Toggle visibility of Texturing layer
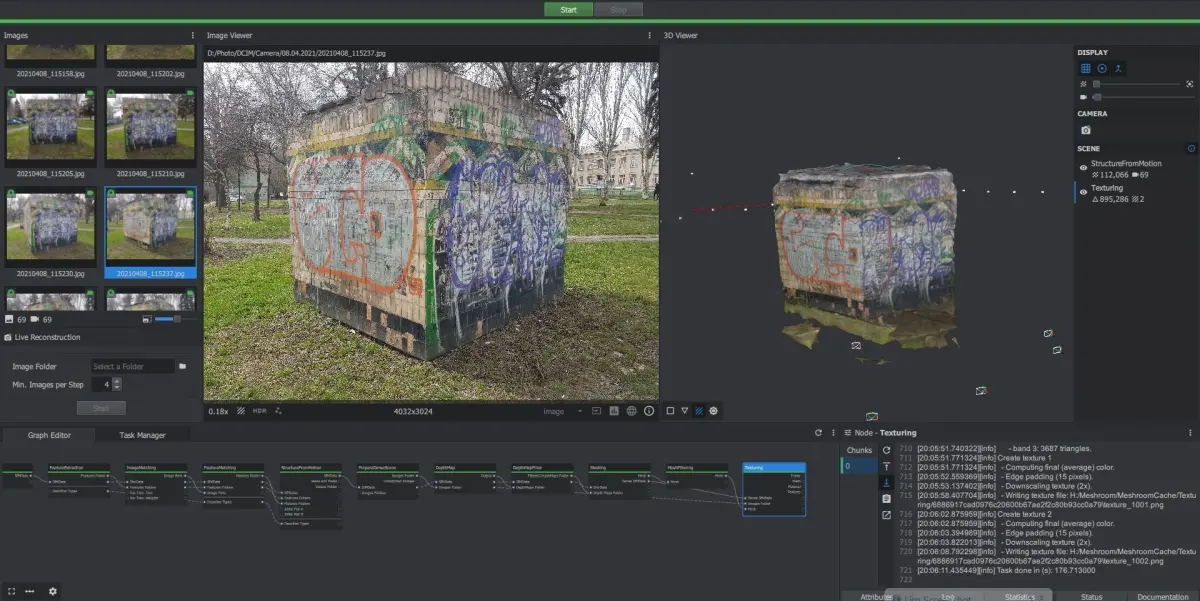 1084,193
